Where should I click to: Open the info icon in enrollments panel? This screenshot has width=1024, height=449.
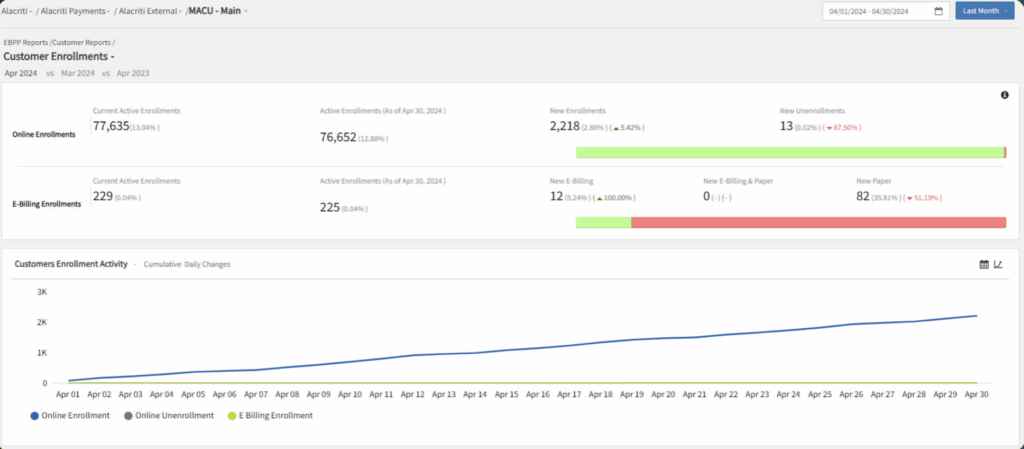click(1004, 95)
